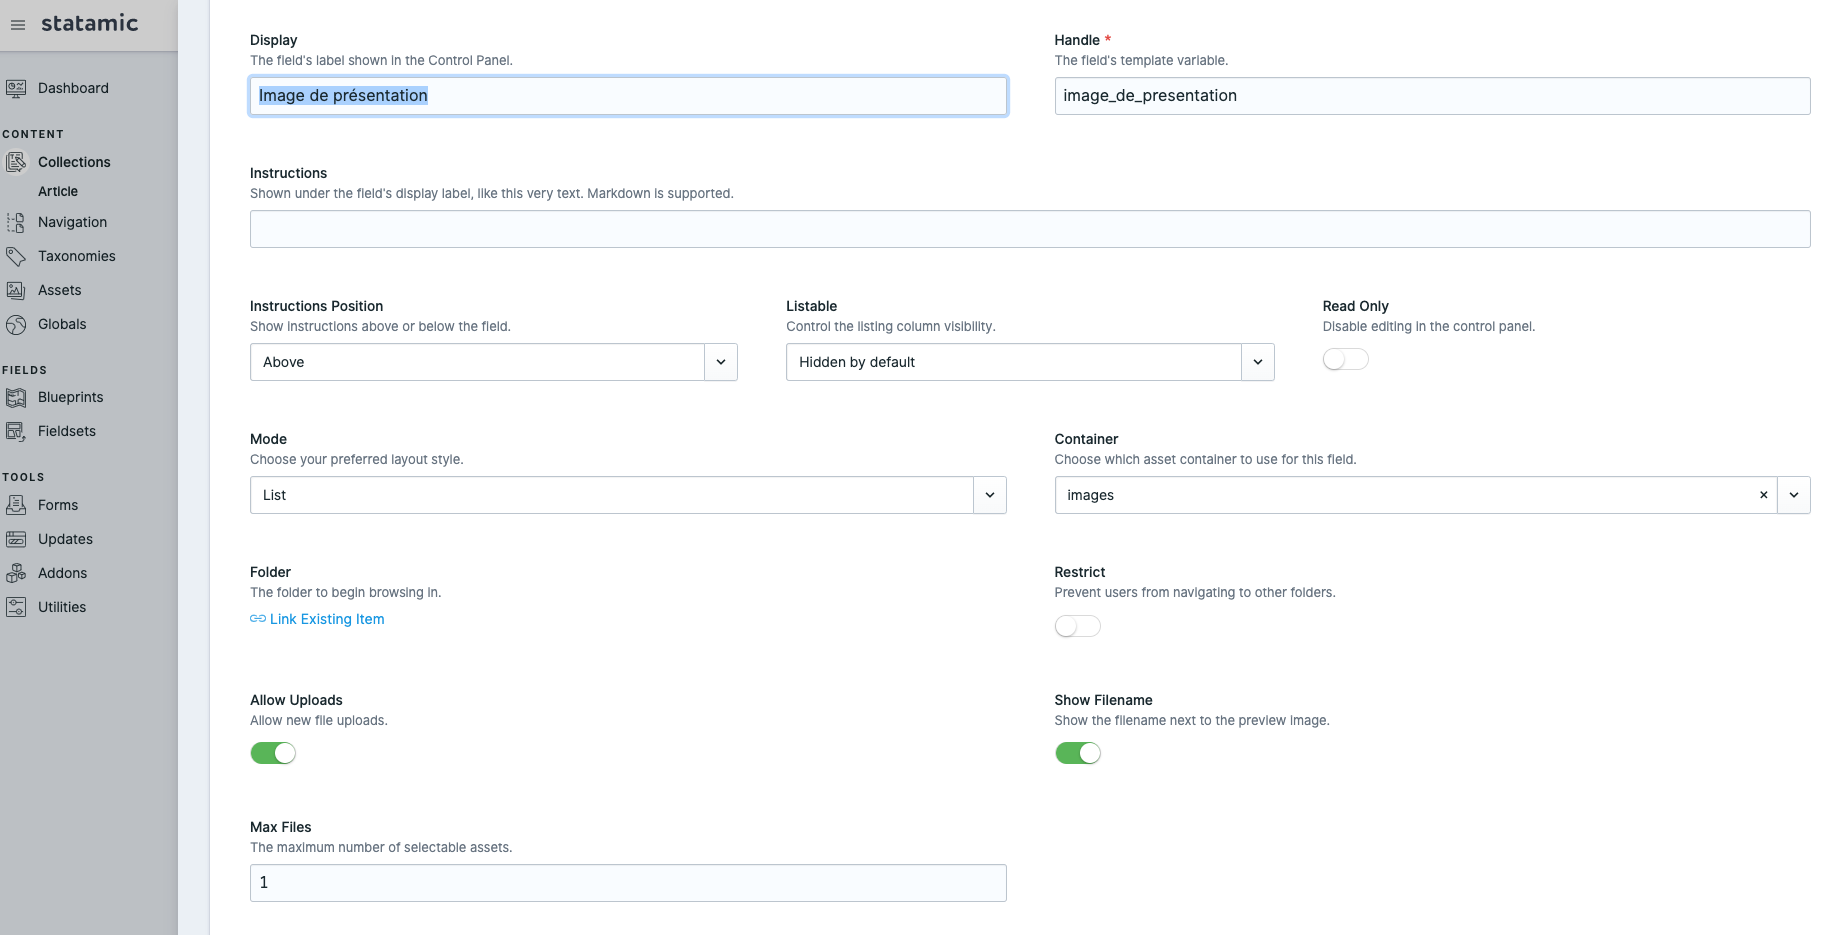Click the Taxonomies tag icon
Image resolution: width=1842 pixels, height=935 pixels.
click(x=16, y=256)
